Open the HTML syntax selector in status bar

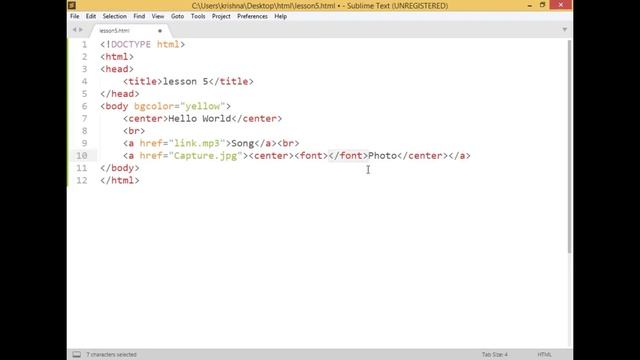pyautogui.click(x=544, y=354)
